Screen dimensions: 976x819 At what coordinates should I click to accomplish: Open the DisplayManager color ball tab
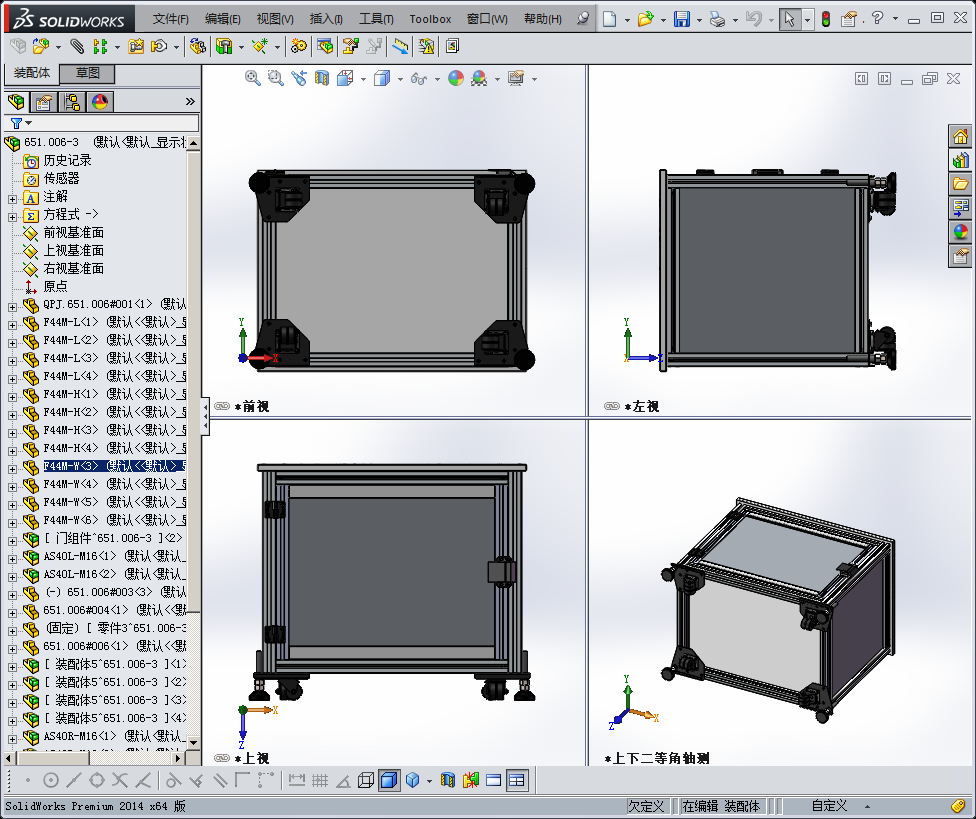[x=100, y=101]
